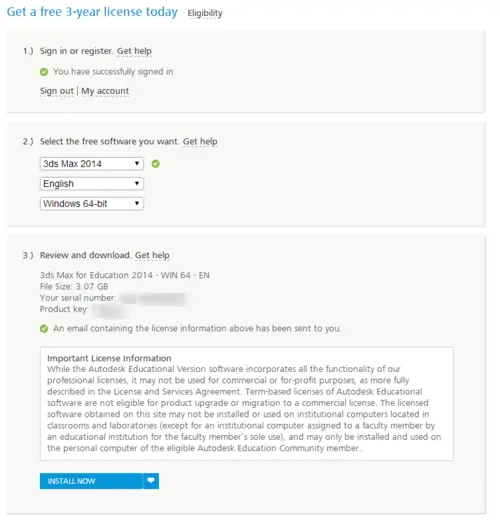
Task: Click the blurred Product key value
Action: point(108,310)
